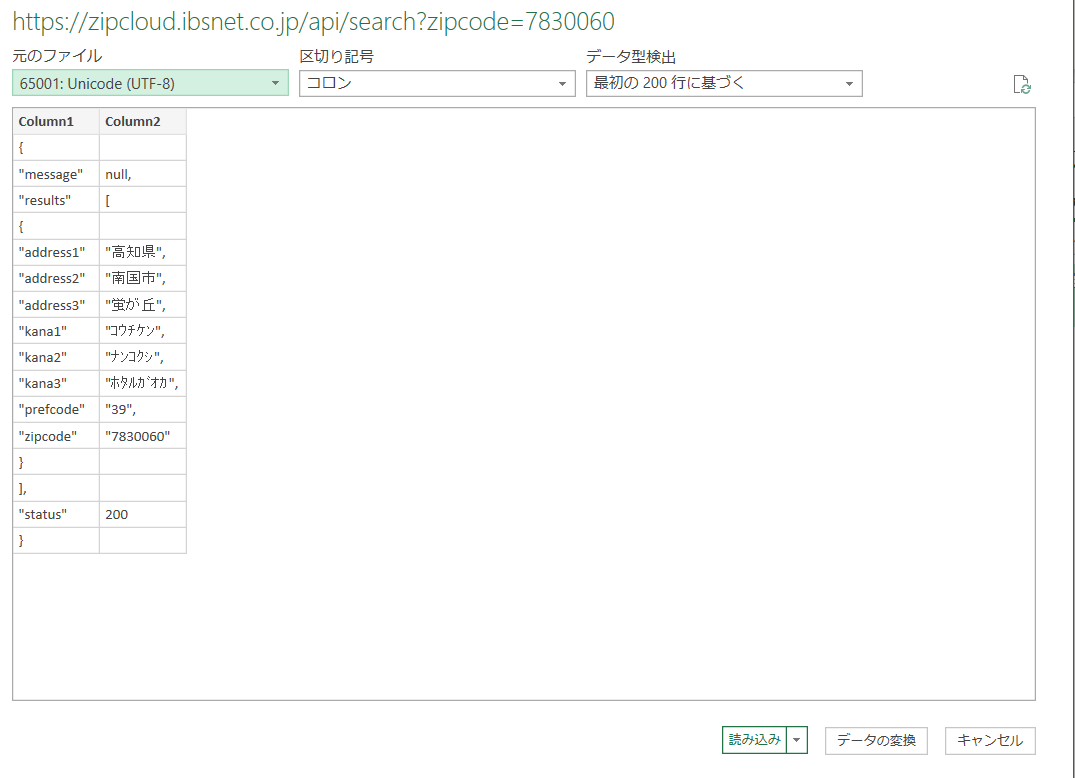
Task: Cancel the import with キャンセル
Action: coord(989,740)
